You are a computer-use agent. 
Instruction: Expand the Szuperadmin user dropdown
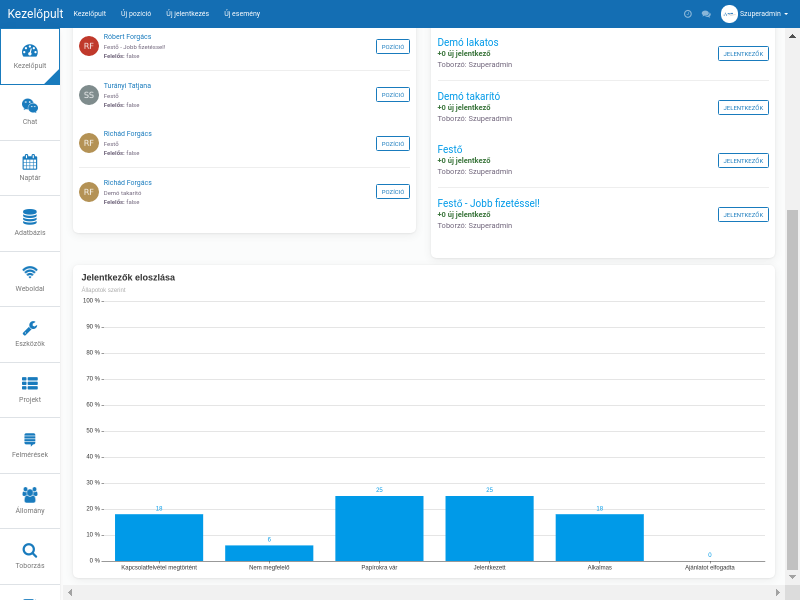pos(764,14)
